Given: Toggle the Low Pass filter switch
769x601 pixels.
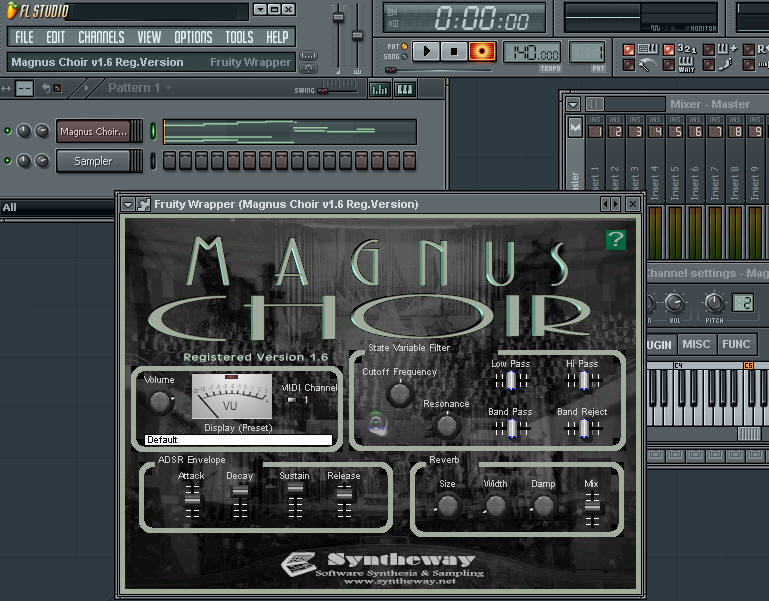Looking at the screenshot, I should pyautogui.click(x=511, y=380).
